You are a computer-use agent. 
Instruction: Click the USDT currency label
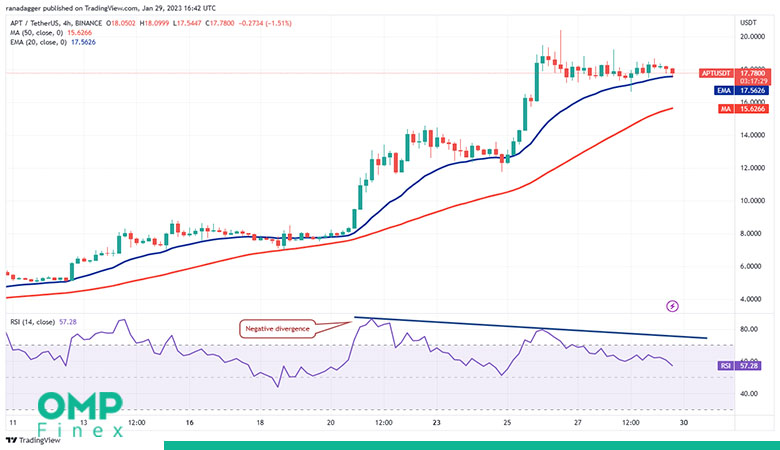[x=748, y=23]
